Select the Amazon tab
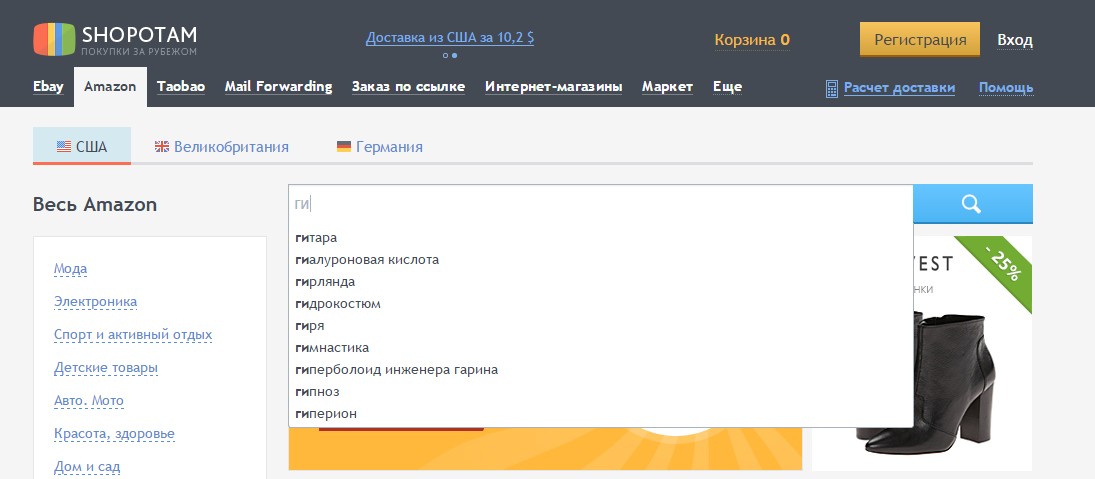This screenshot has height=479, width=1095. 110,87
